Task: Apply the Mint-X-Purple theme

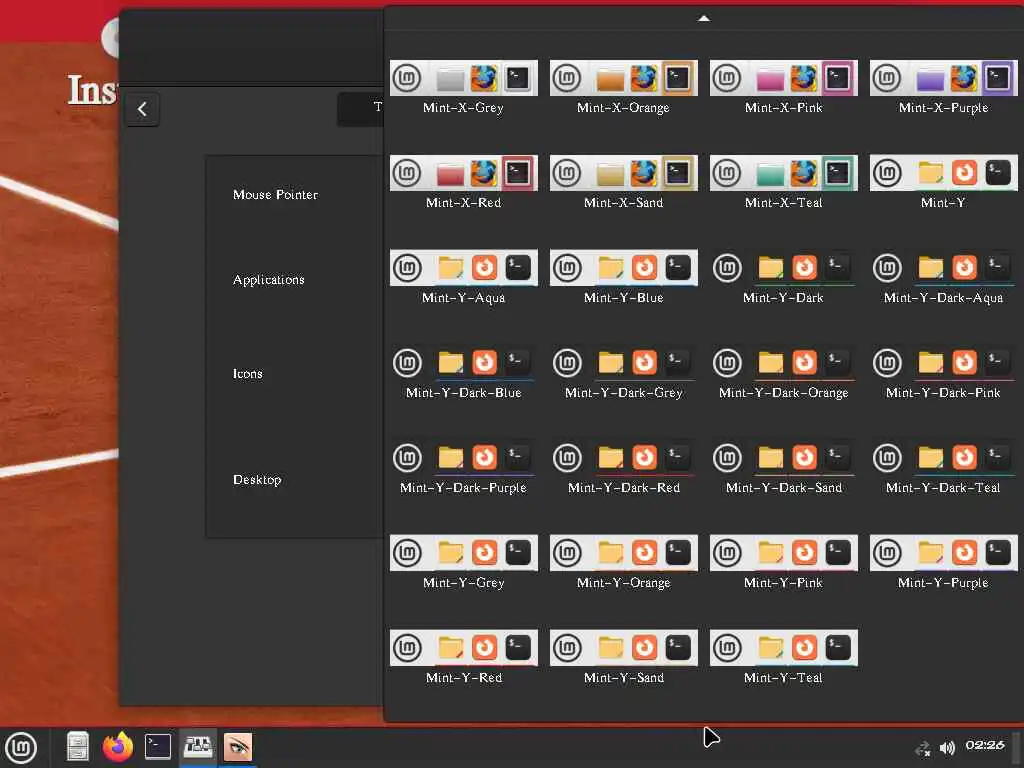Action: pyautogui.click(x=944, y=78)
